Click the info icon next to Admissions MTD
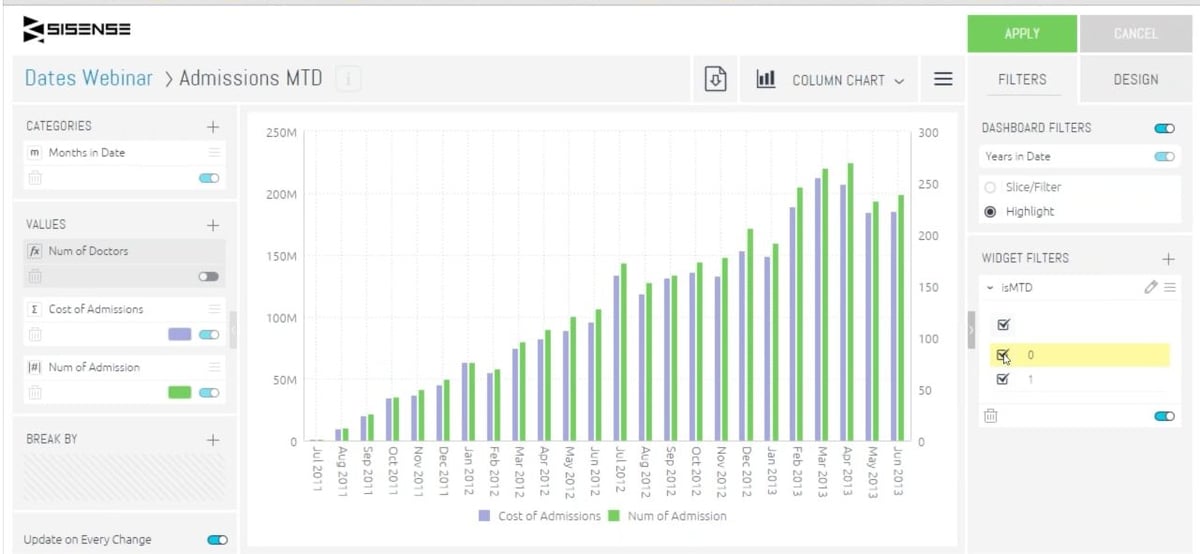Screen dimensions: 1200x554 348,78
